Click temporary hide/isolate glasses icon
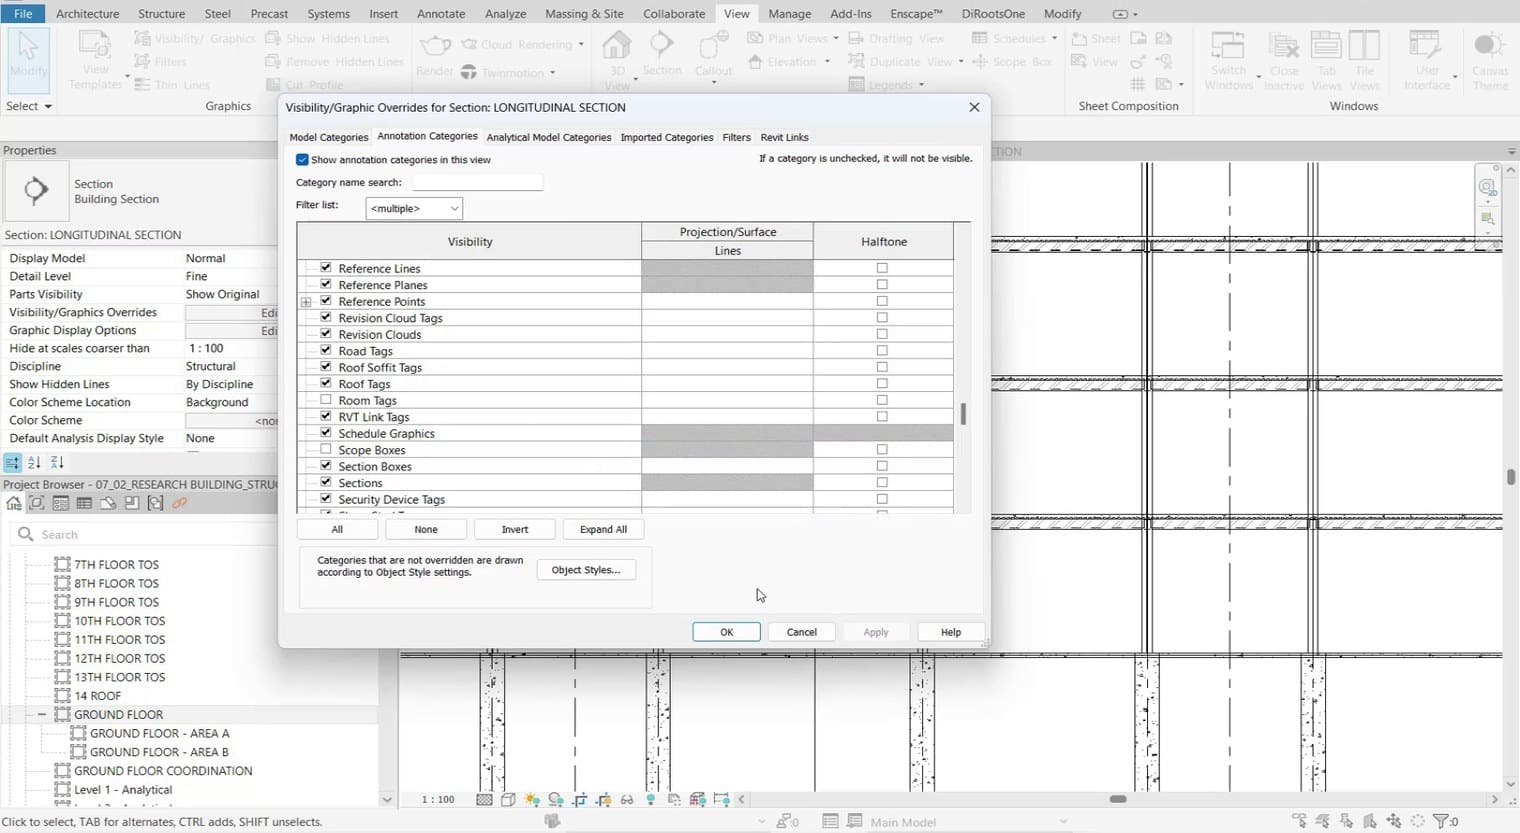The image size is (1520, 833). (x=627, y=800)
